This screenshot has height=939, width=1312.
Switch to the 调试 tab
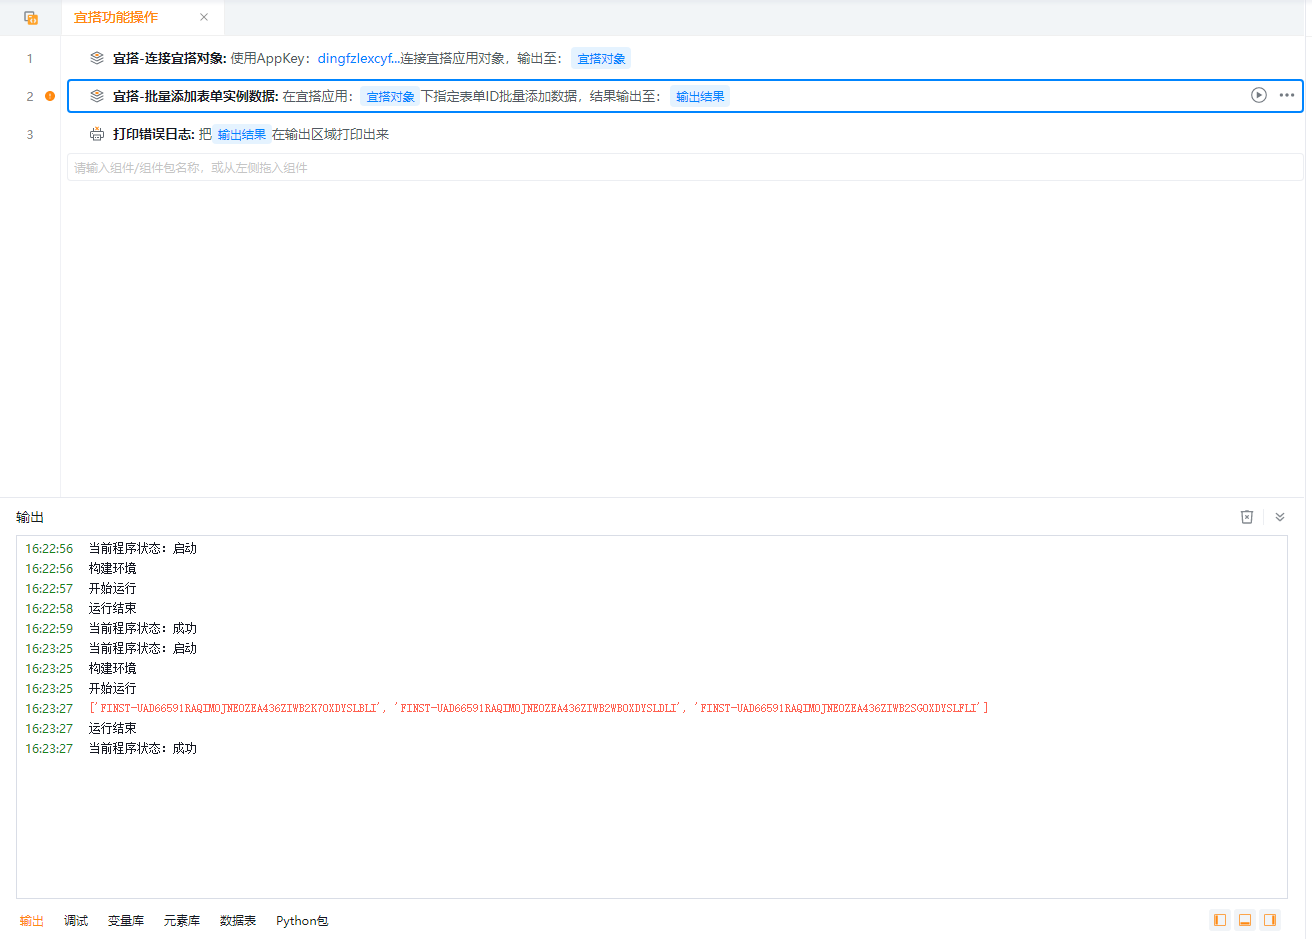pos(76,921)
